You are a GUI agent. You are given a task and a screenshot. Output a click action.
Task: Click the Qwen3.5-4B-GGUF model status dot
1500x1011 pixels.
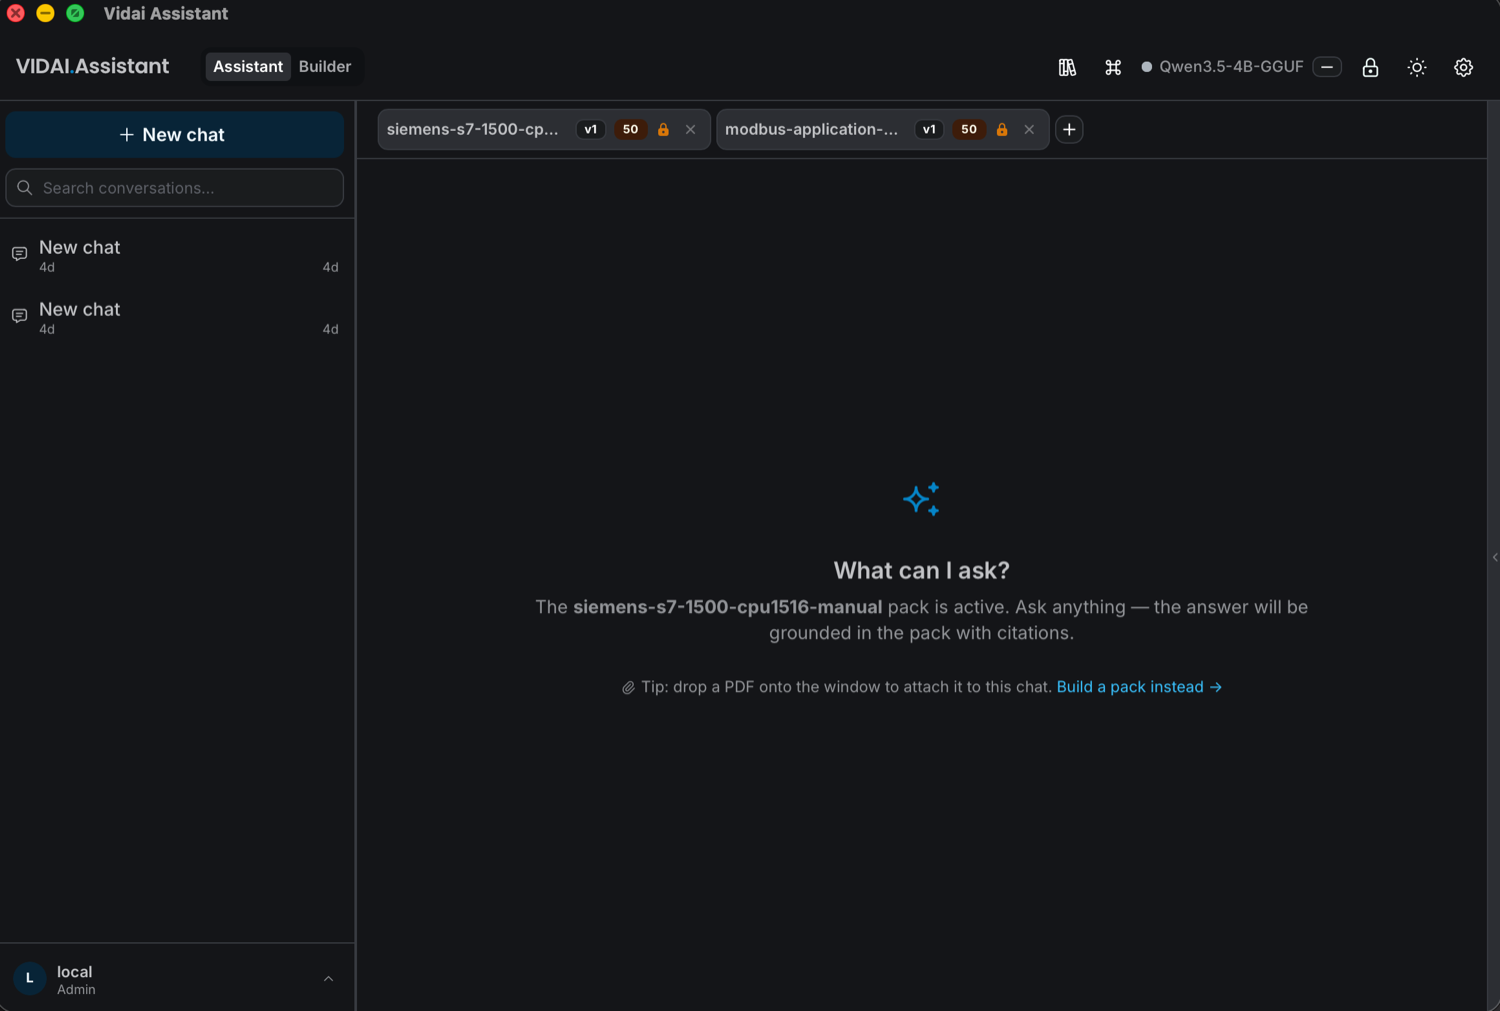tap(1147, 67)
